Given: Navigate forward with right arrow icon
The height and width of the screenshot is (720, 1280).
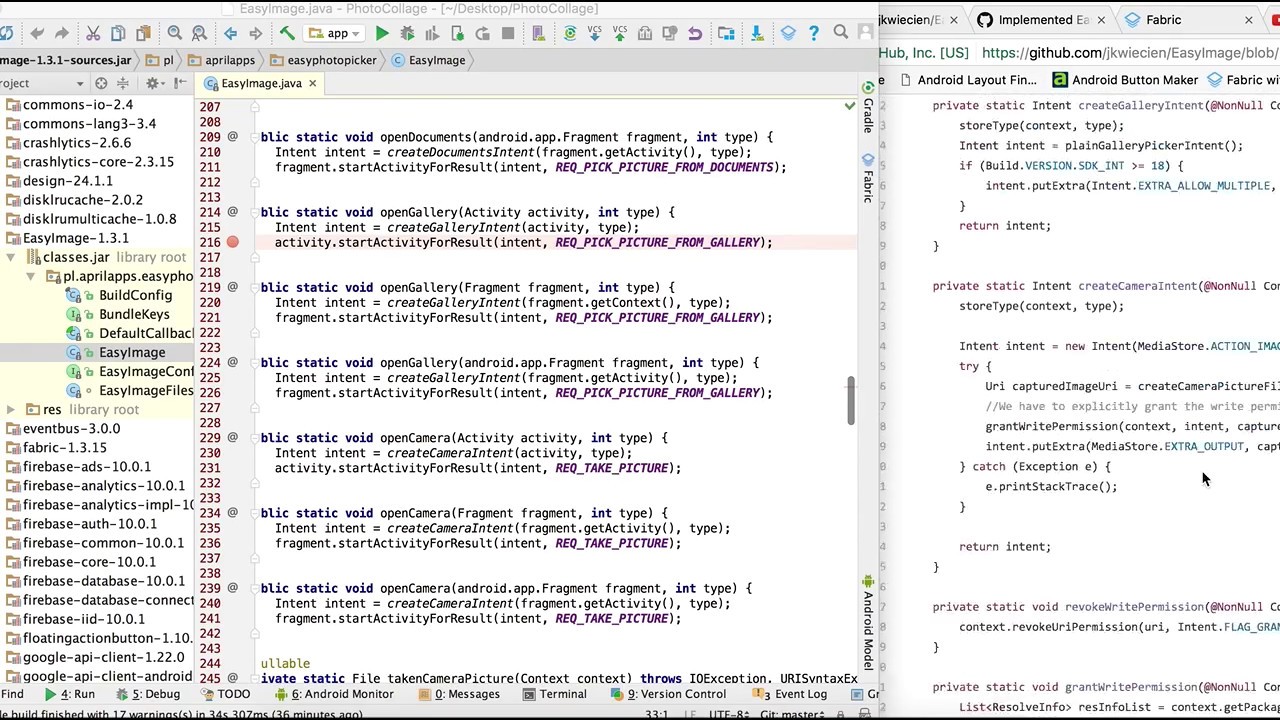Looking at the screenshot, I should pyautogui.click(x=255, y=33).
